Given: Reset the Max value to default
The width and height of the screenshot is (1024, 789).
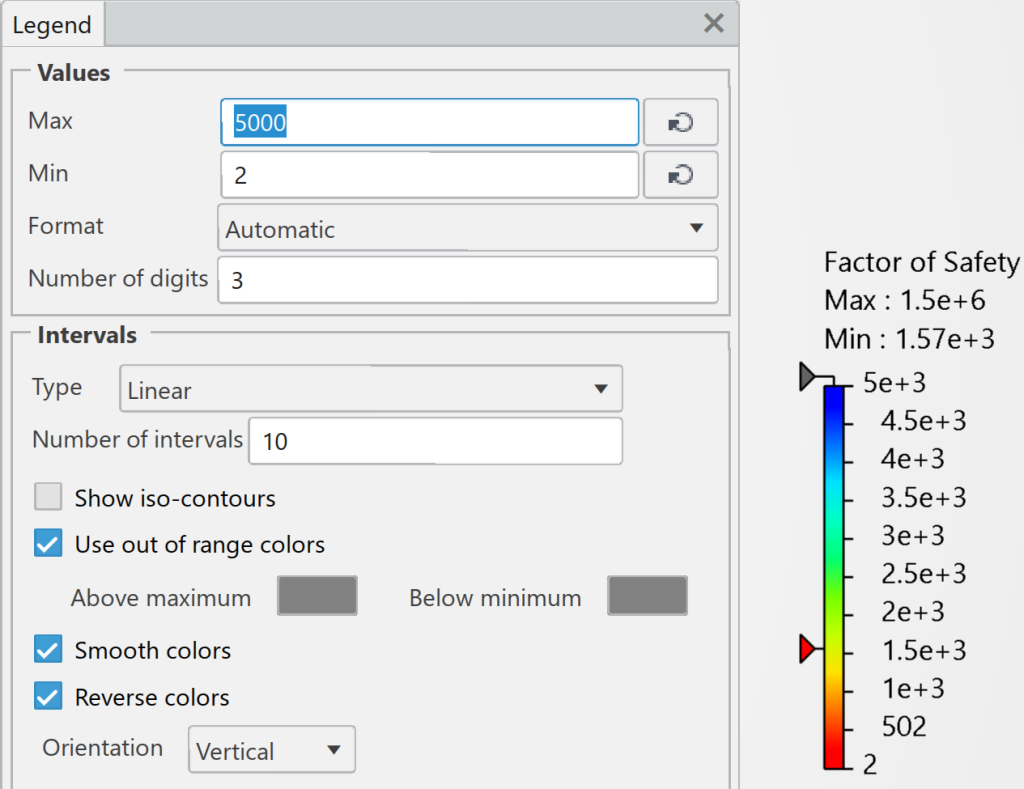Looking at the screenshot, I should click(x=680, y=122).
